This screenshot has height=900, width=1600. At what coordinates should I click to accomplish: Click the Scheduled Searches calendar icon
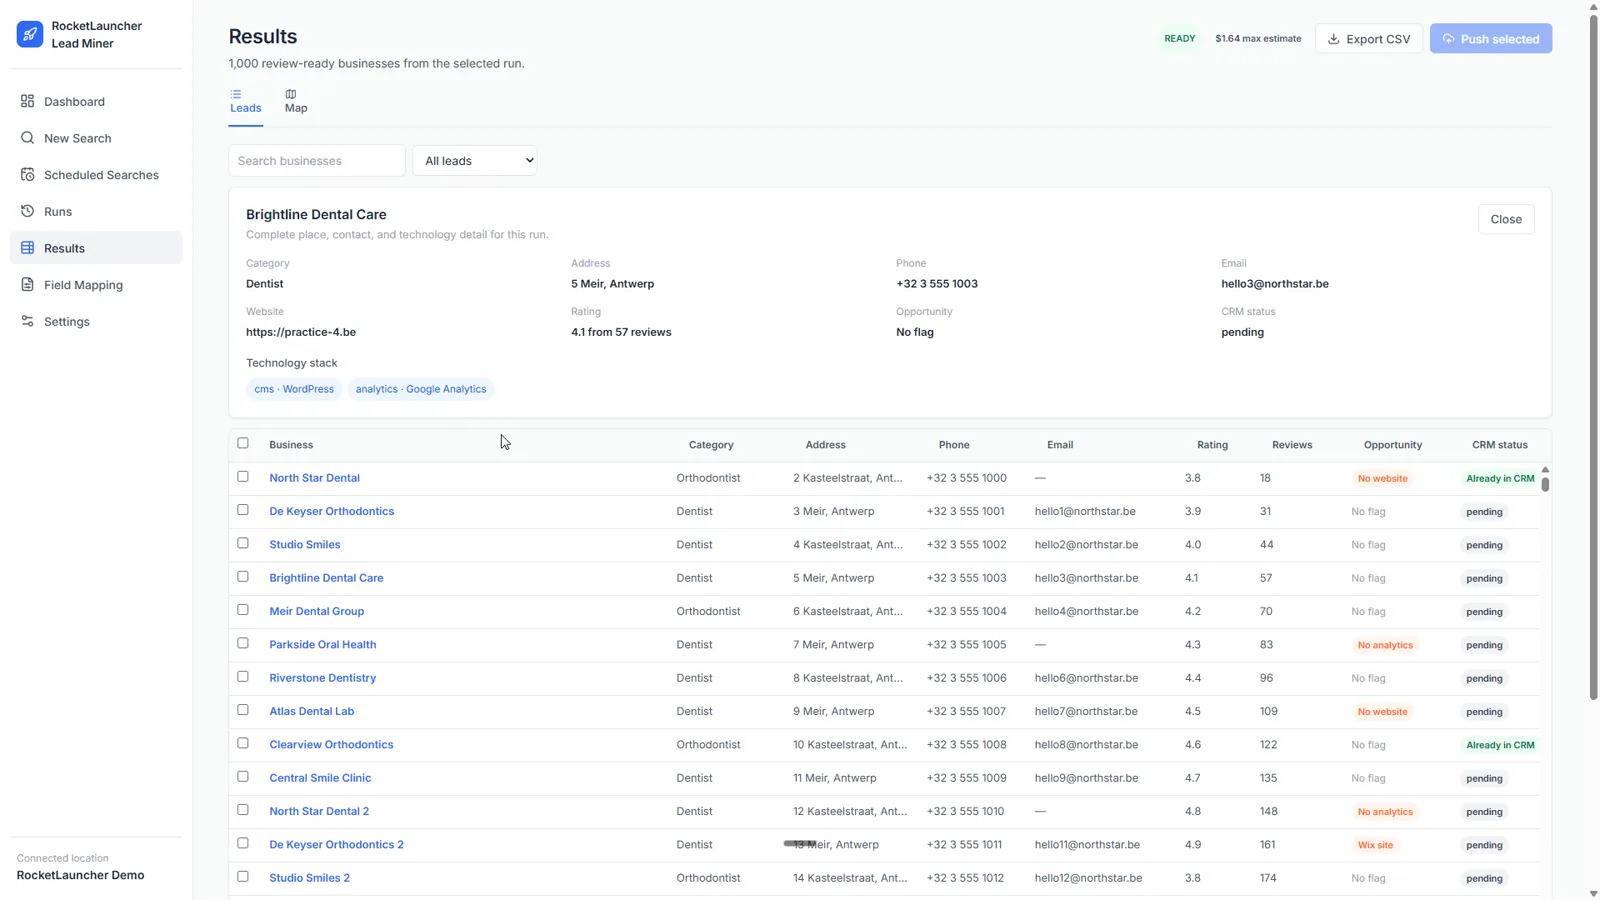[27, 175]
